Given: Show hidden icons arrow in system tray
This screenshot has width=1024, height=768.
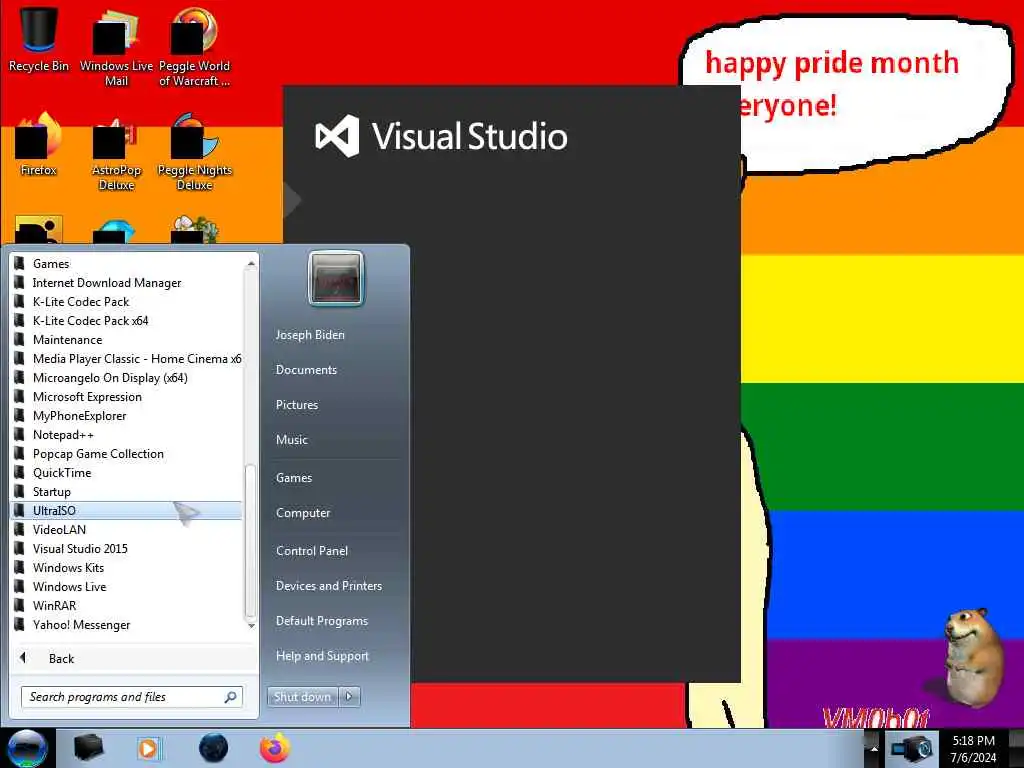Looking at the screenshot, I should pos(873,748).
